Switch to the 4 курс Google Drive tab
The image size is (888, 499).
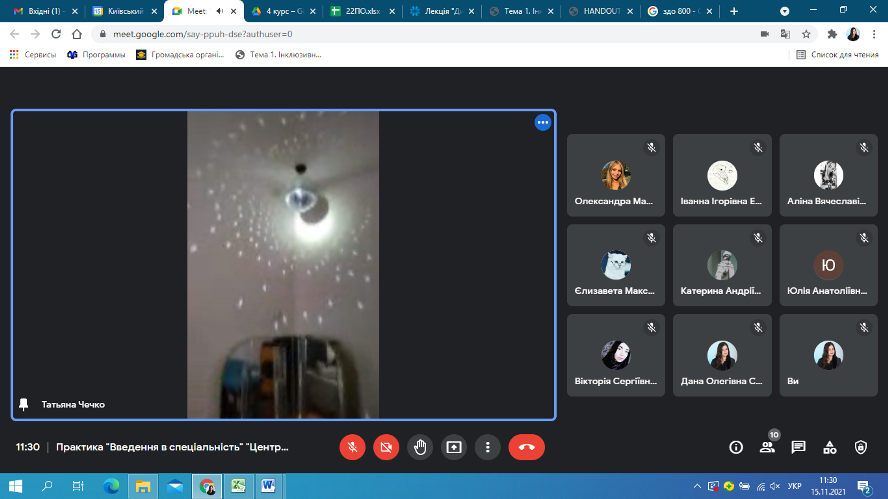coord(283,11)
